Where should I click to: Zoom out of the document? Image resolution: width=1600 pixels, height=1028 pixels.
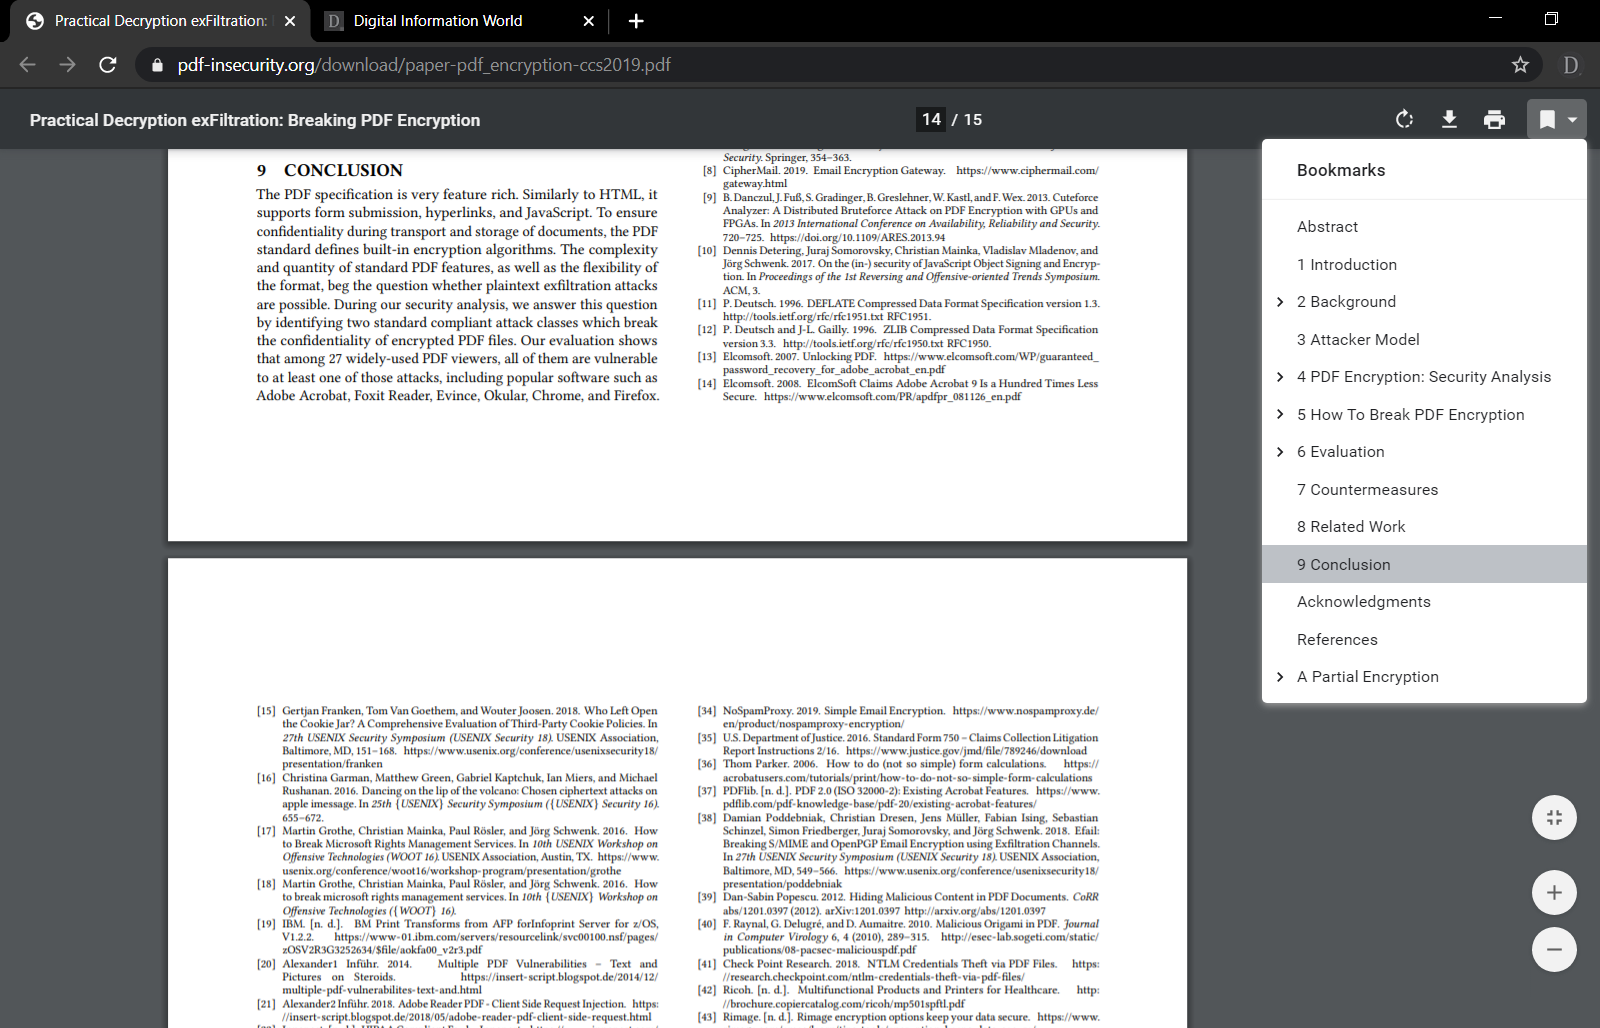1554,949
